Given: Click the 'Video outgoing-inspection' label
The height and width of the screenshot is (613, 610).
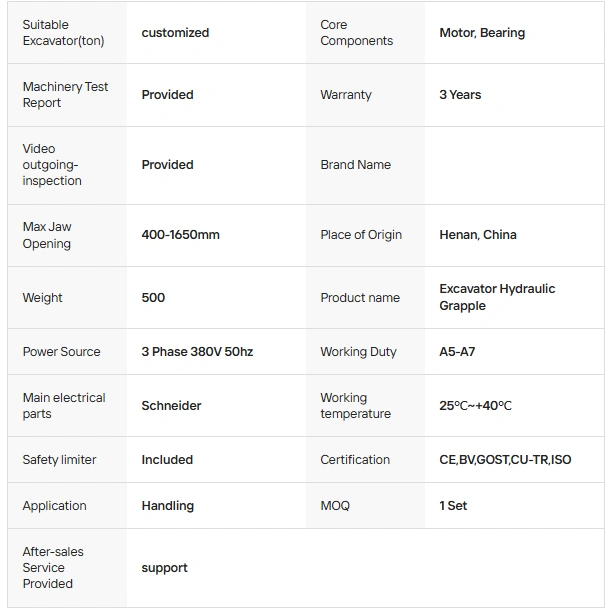Looking at the screenshot, I should click(x=52, y=165).
